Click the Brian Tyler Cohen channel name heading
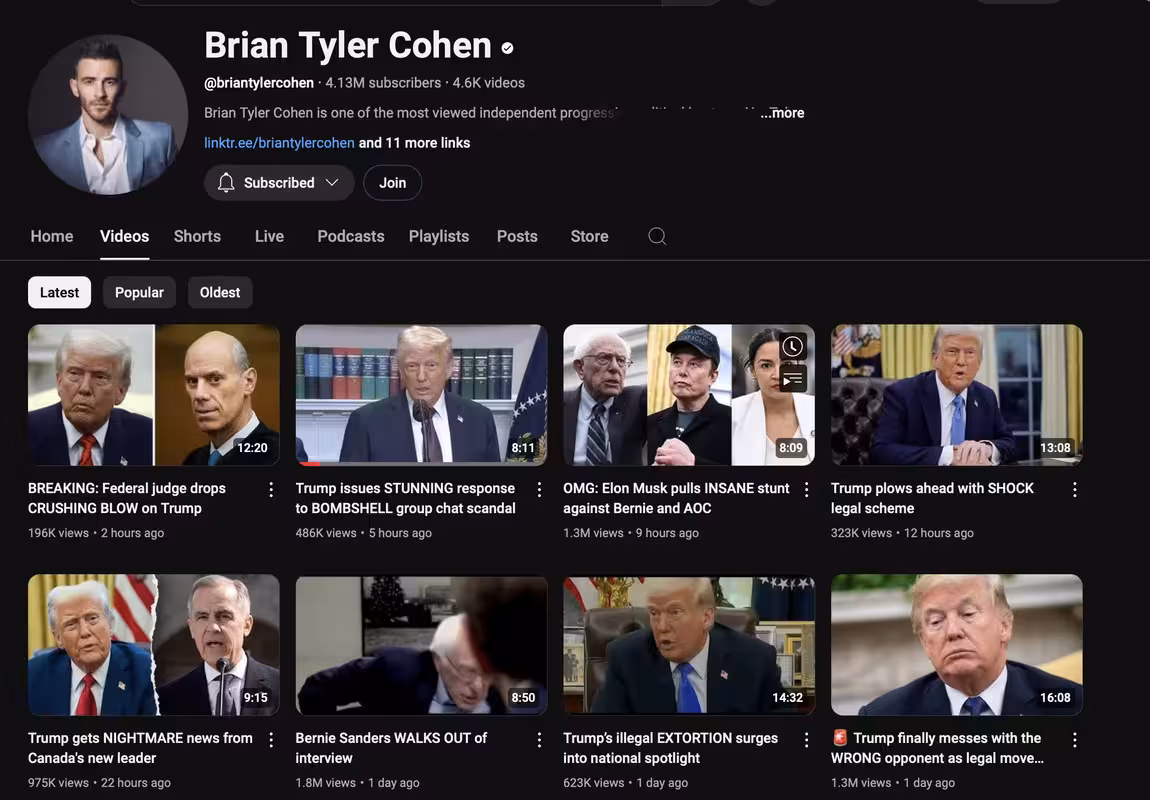Viewport: 1150px width, 800px height. [348, 45]
